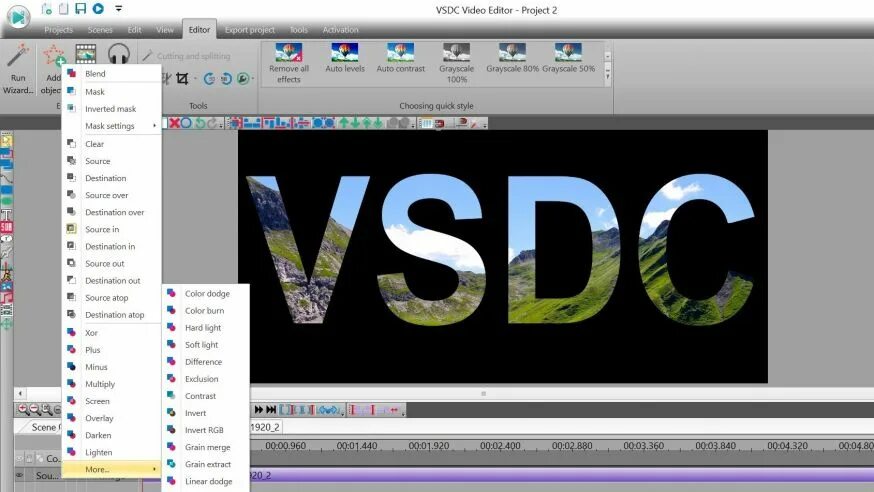Choose Inverted mask mode
Screen dimensions: 874x492
point(111,109)
